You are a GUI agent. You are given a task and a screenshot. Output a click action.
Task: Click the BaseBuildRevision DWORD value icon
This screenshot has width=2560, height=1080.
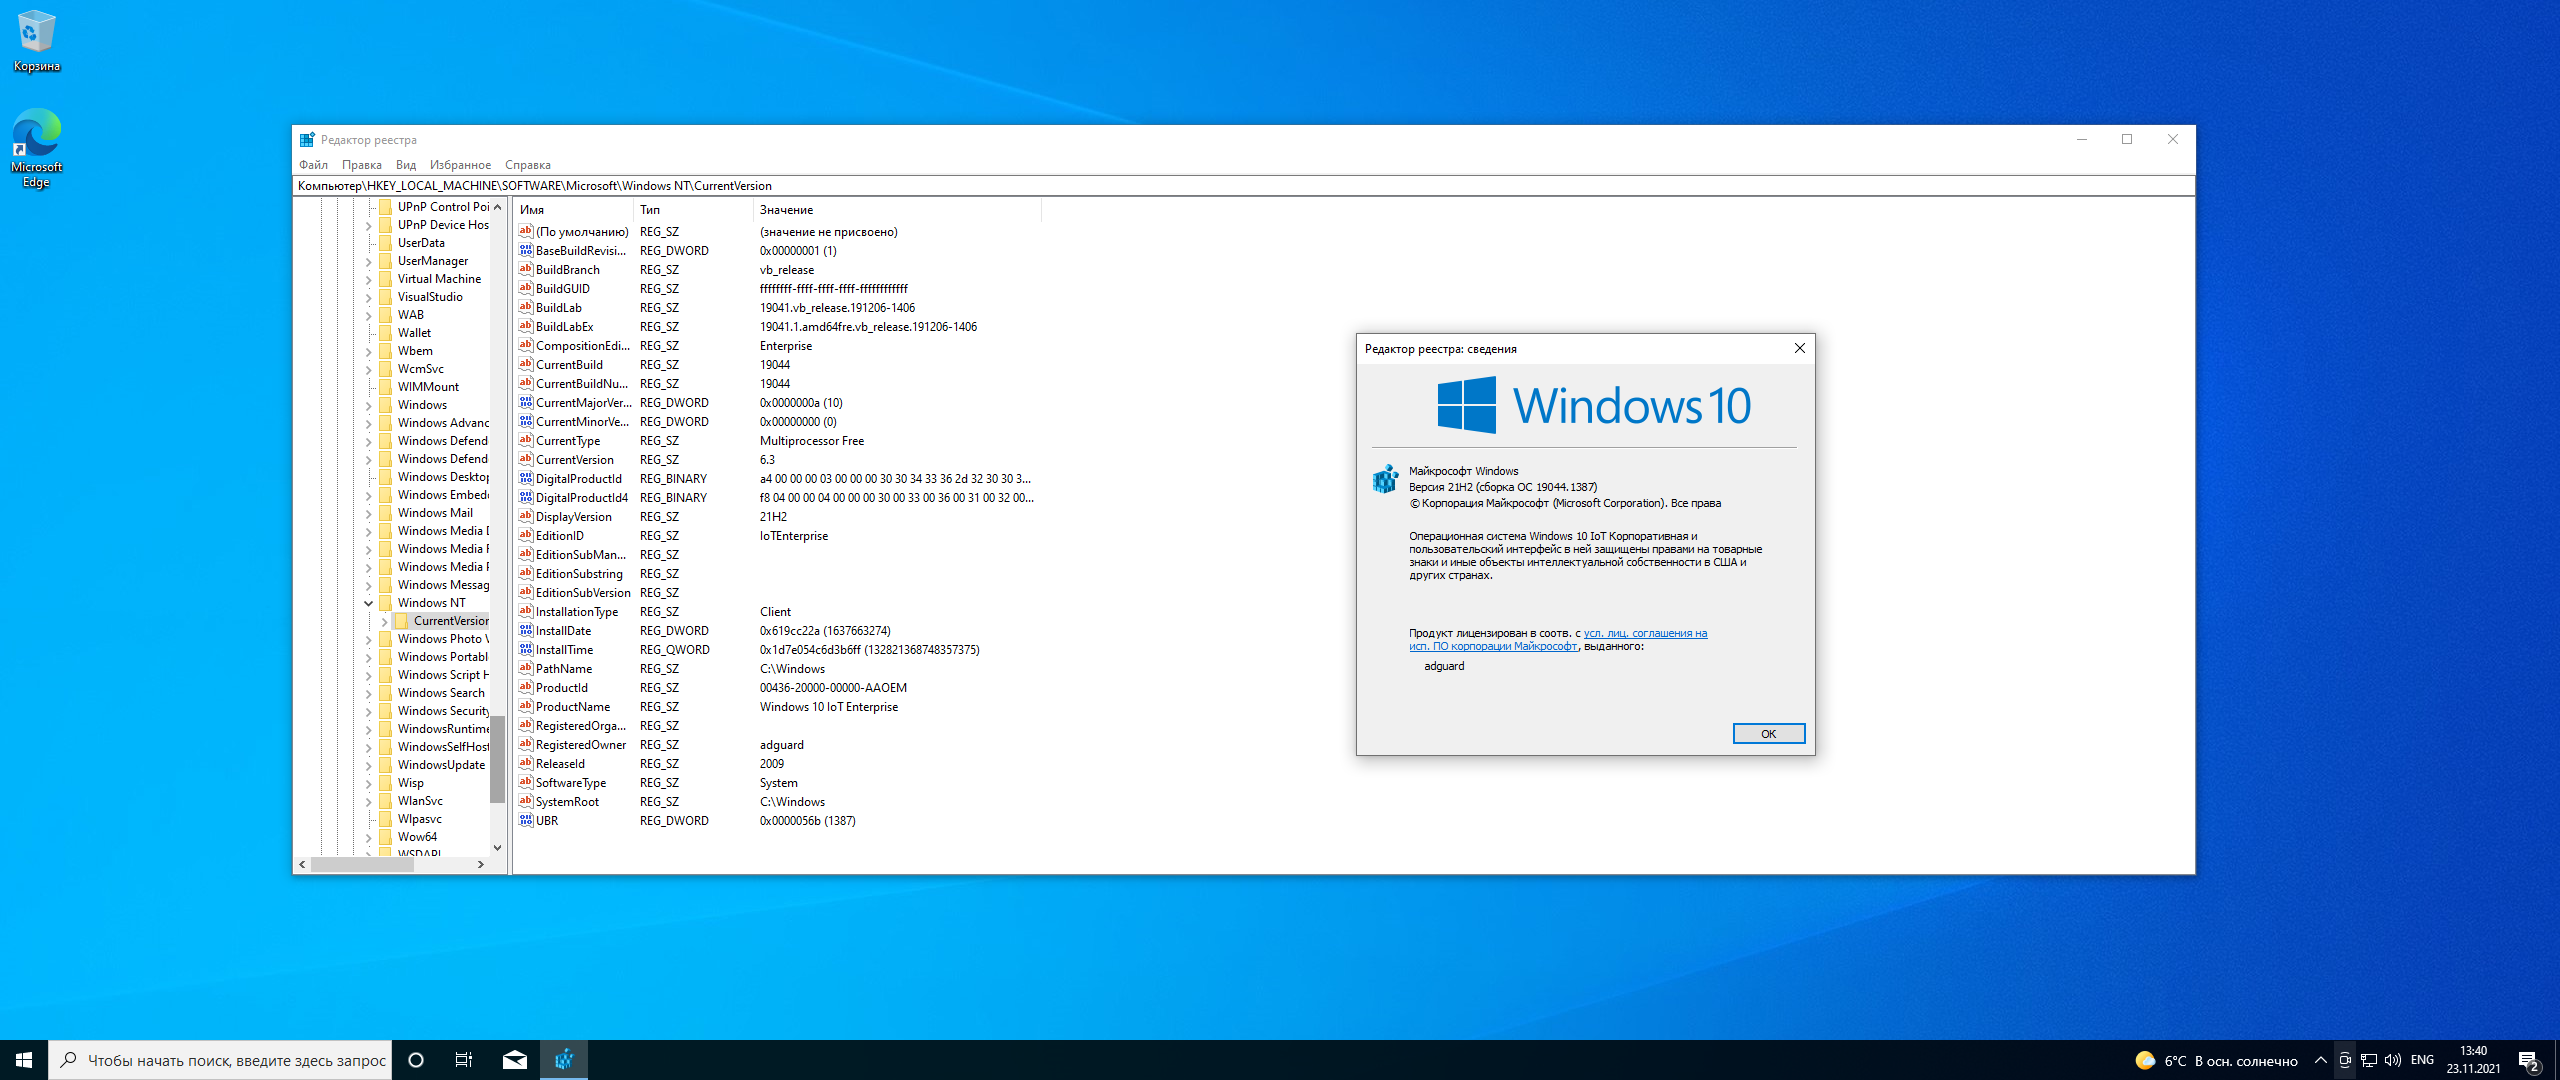(526, 250)
